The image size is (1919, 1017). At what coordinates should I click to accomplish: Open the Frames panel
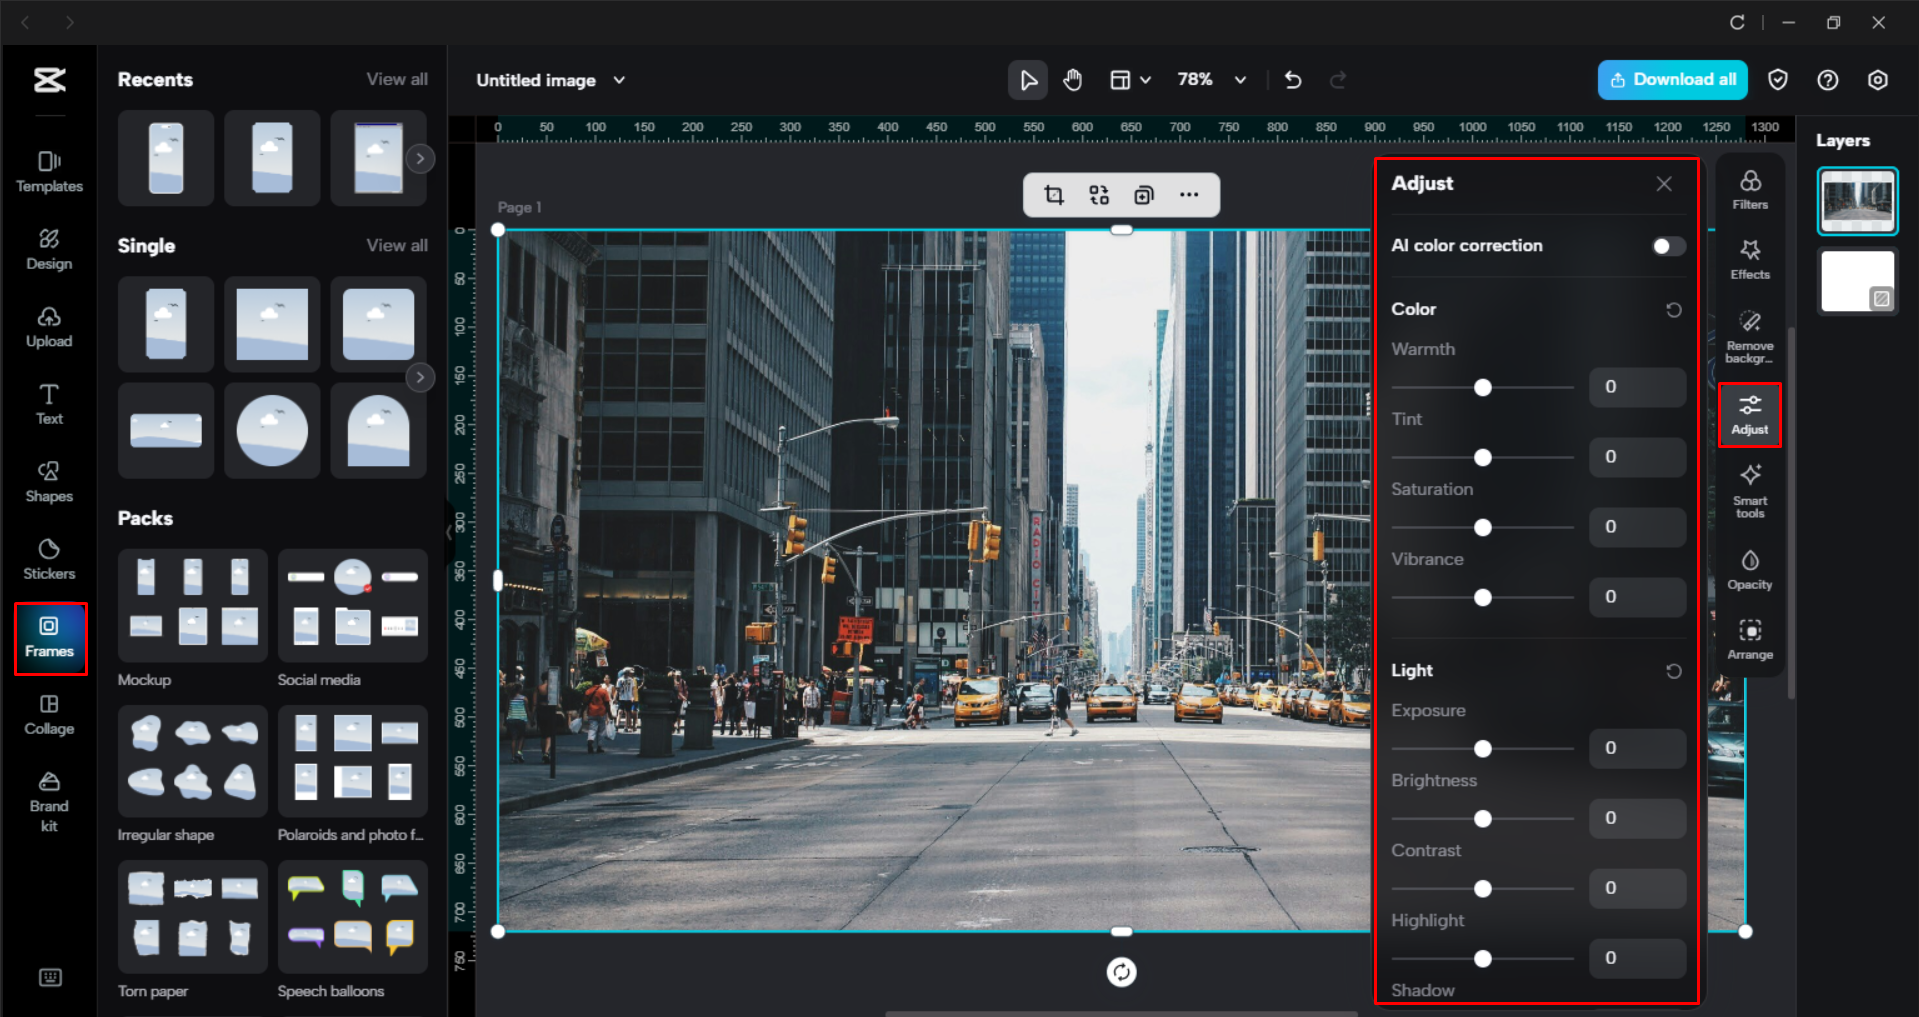click(49, 637)
